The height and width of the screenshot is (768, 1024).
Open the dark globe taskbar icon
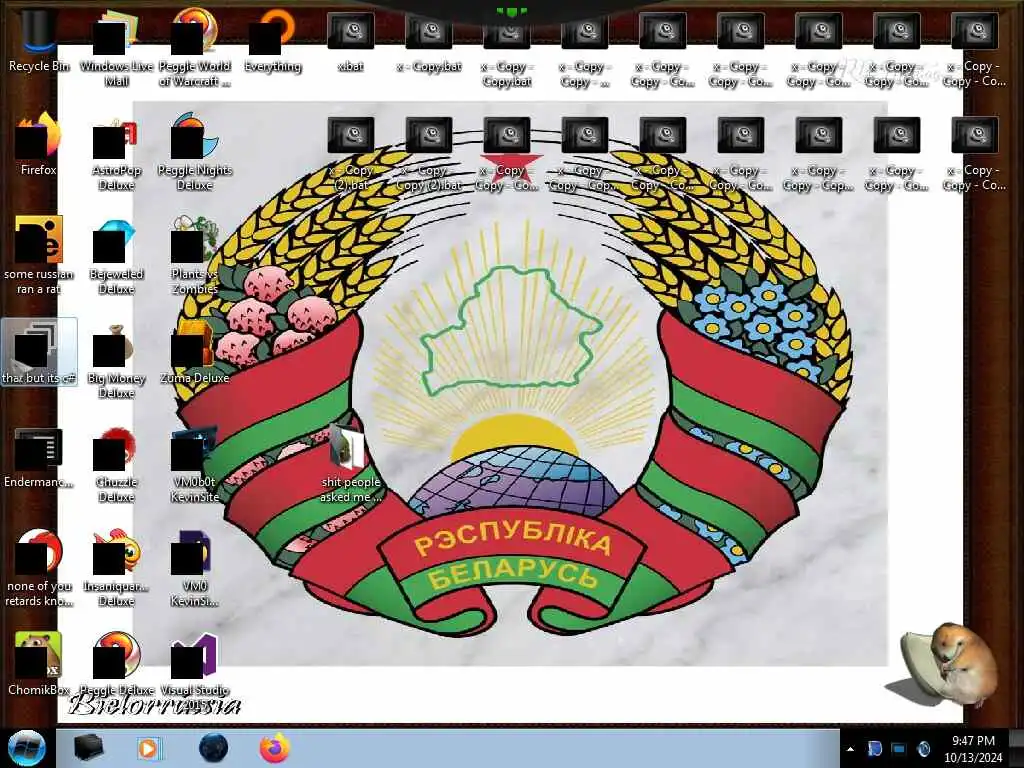point(213,748)
